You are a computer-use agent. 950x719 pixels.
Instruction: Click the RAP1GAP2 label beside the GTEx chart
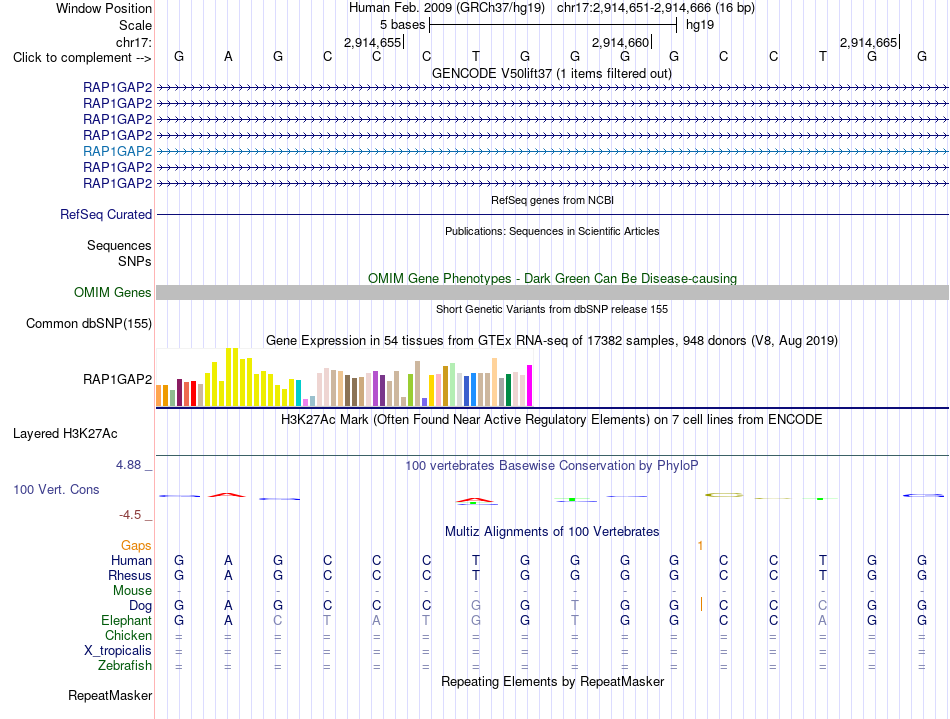click(118, 379)
